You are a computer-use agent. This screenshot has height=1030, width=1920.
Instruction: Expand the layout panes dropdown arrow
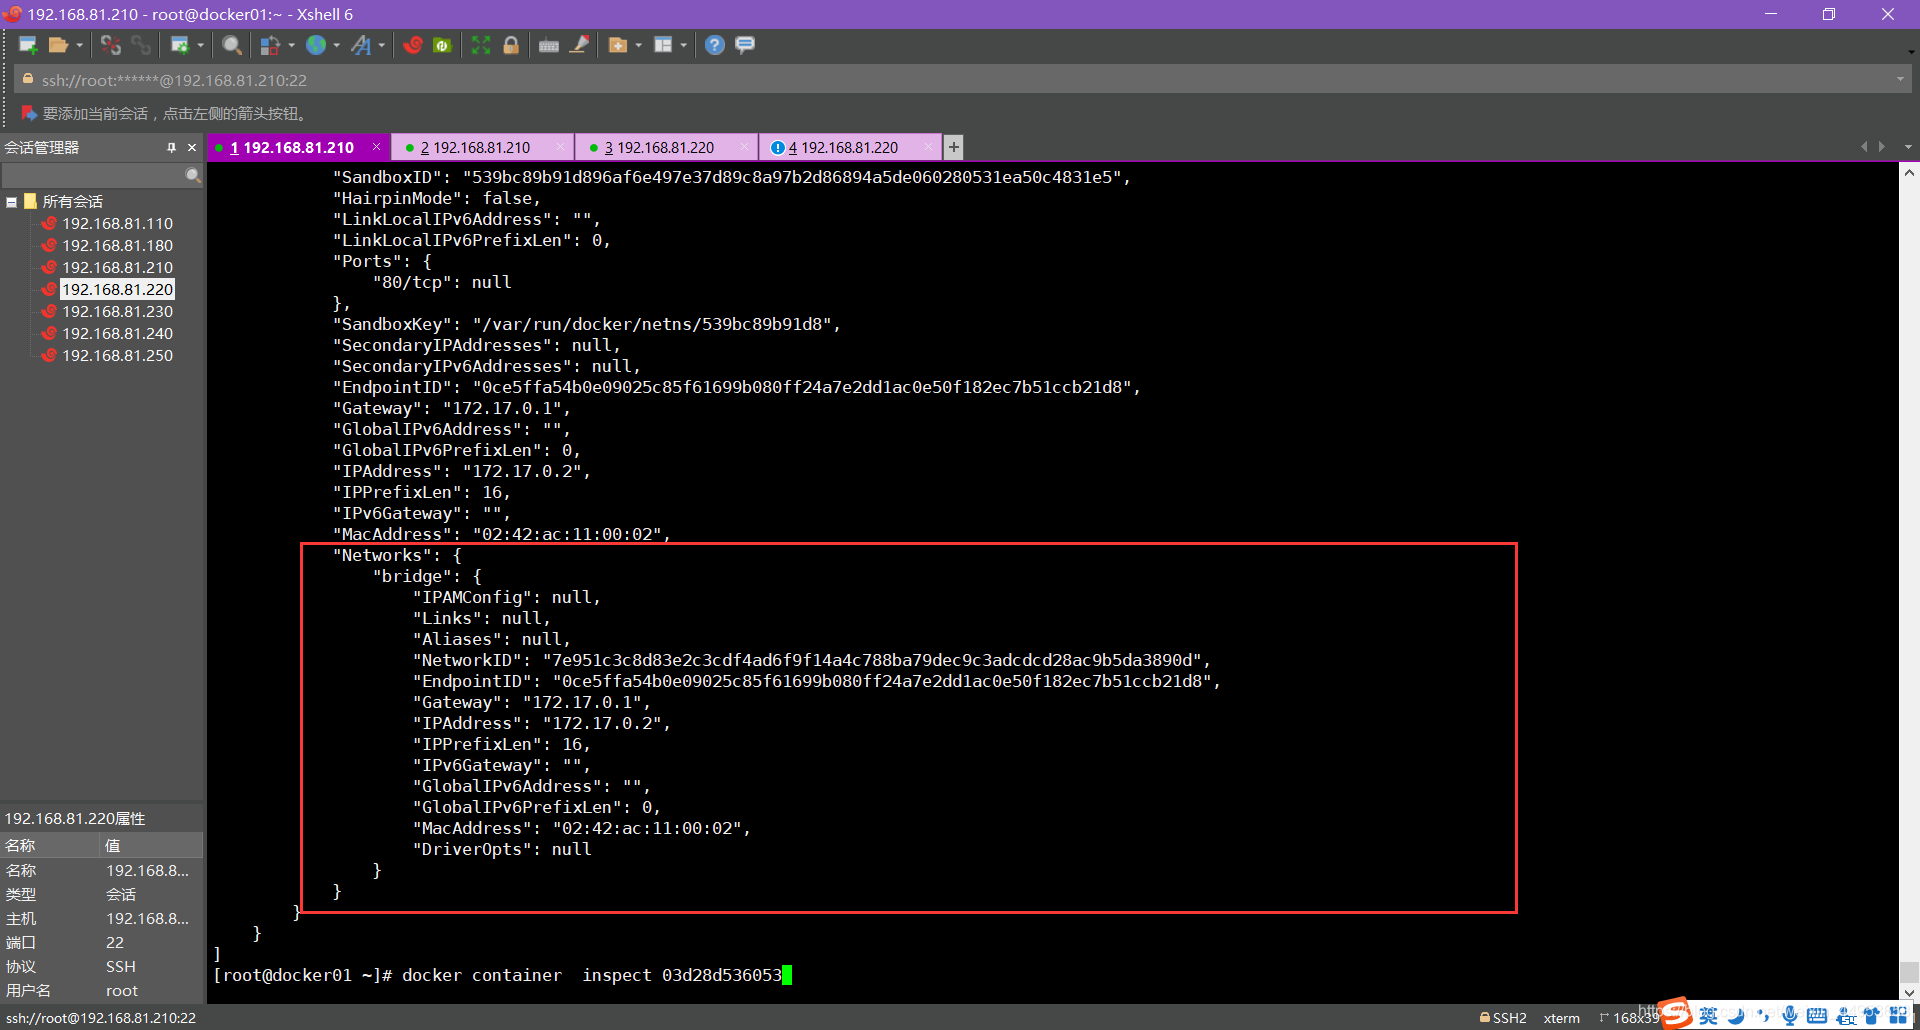point(684,45)
